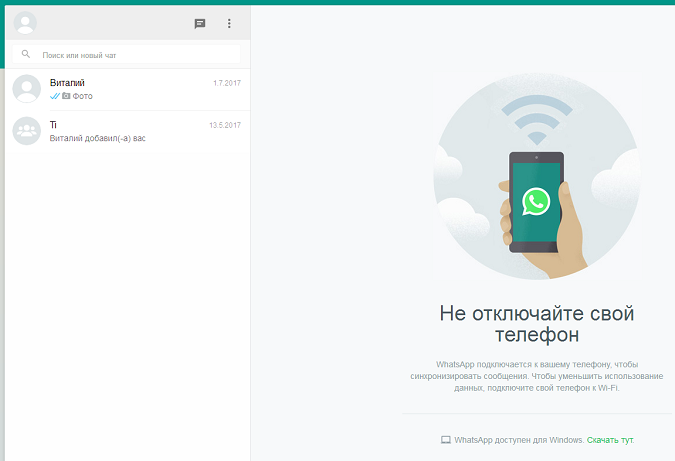This screenshot has width=675, height=461.
Task: Select the "Фото" message preview
Action: pyautogui.click(x=82, y=96)
